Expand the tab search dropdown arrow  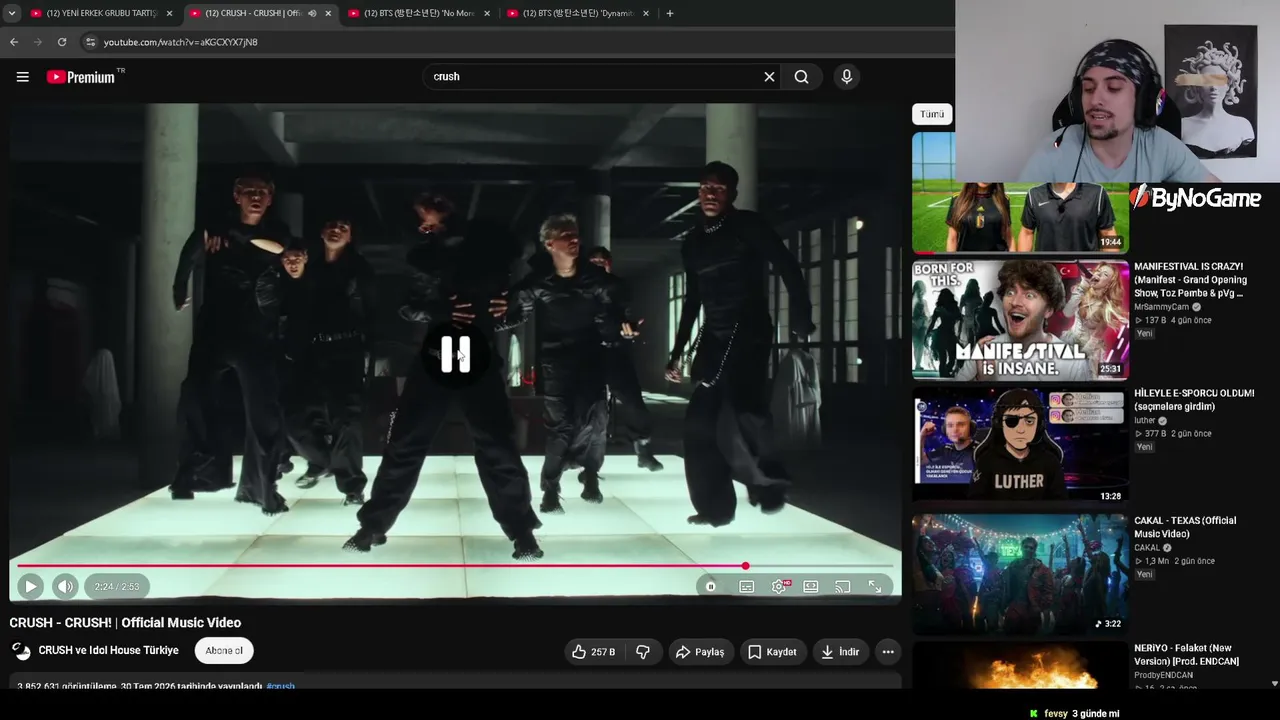click(11, 13)
